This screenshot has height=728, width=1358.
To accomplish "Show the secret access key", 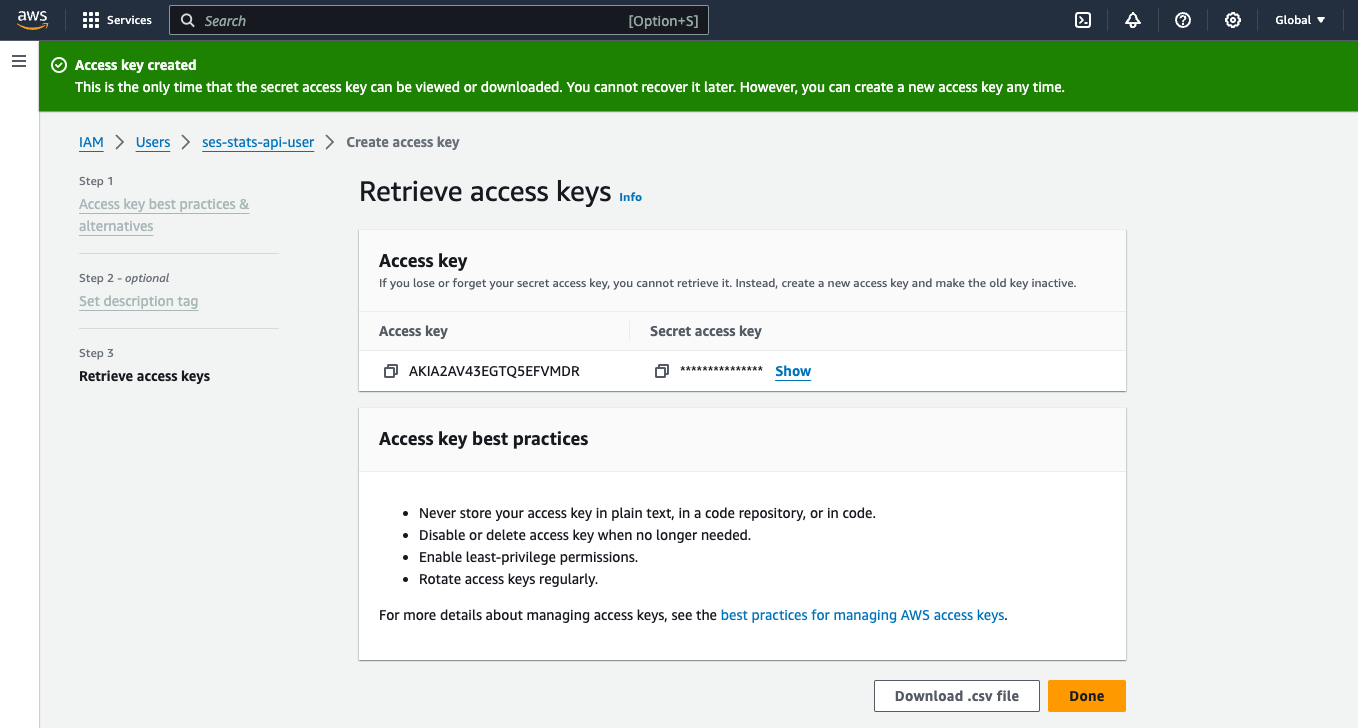I will (x=793, y=371).
